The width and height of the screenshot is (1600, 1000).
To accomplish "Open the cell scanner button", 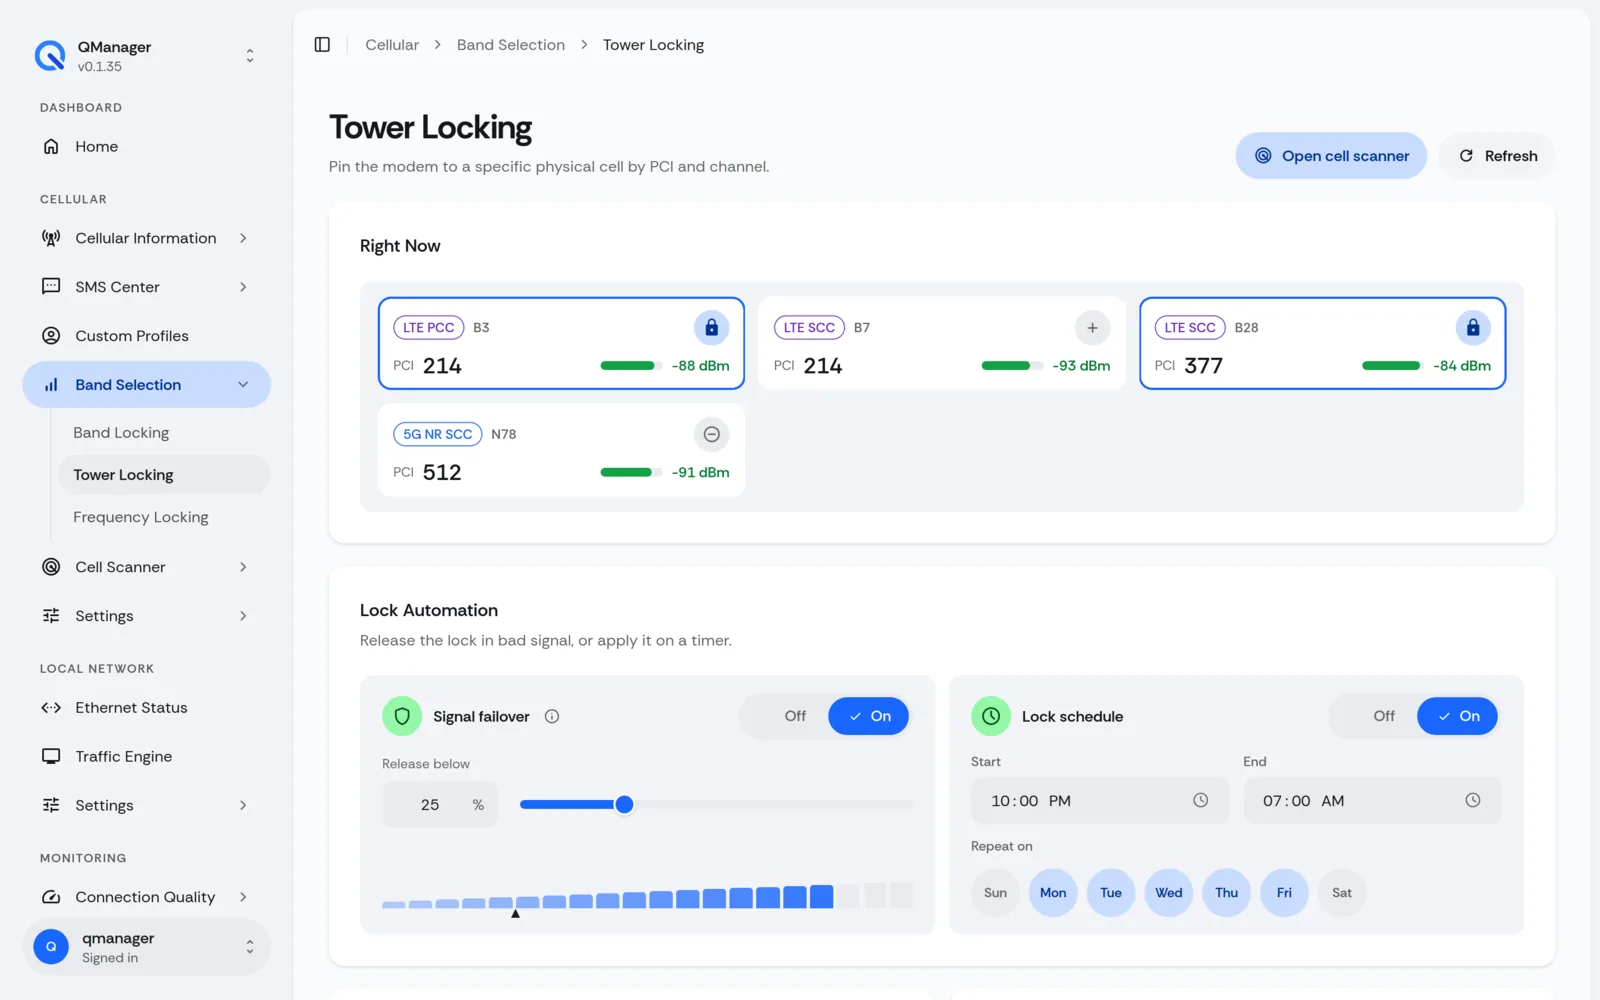I will [x=1331, y=156].
